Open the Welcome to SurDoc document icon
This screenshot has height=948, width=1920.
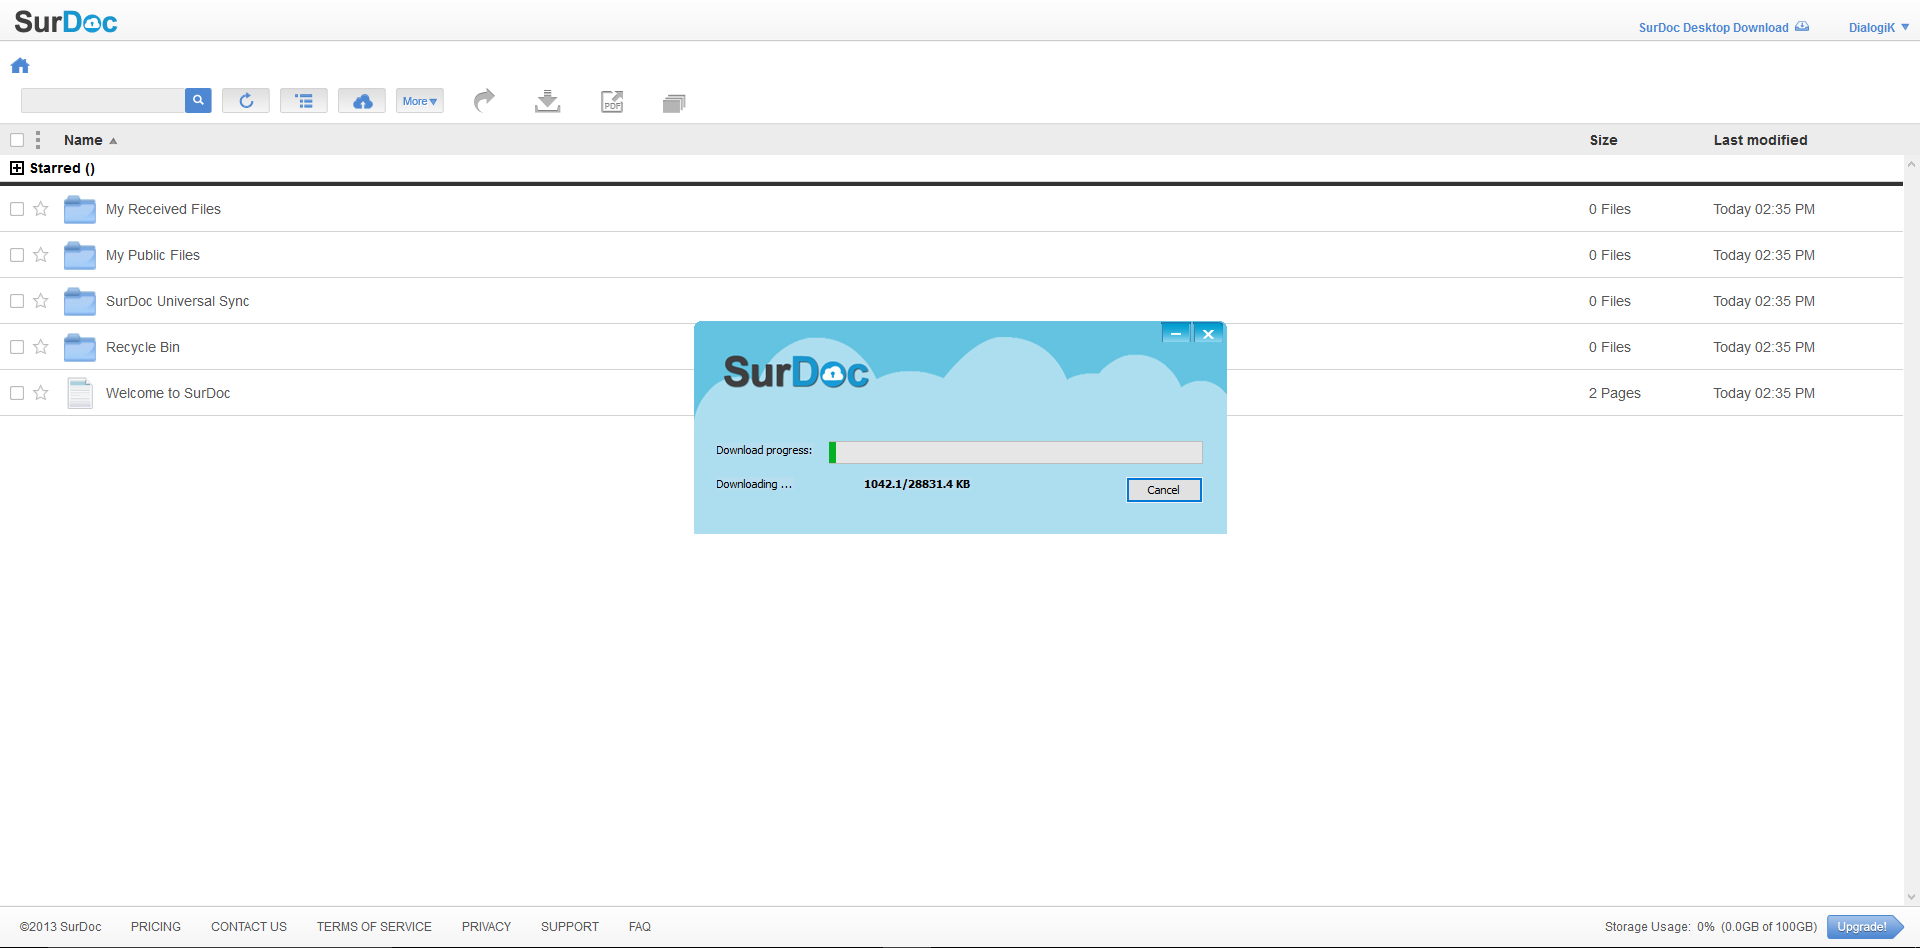(x=80, y=393)
